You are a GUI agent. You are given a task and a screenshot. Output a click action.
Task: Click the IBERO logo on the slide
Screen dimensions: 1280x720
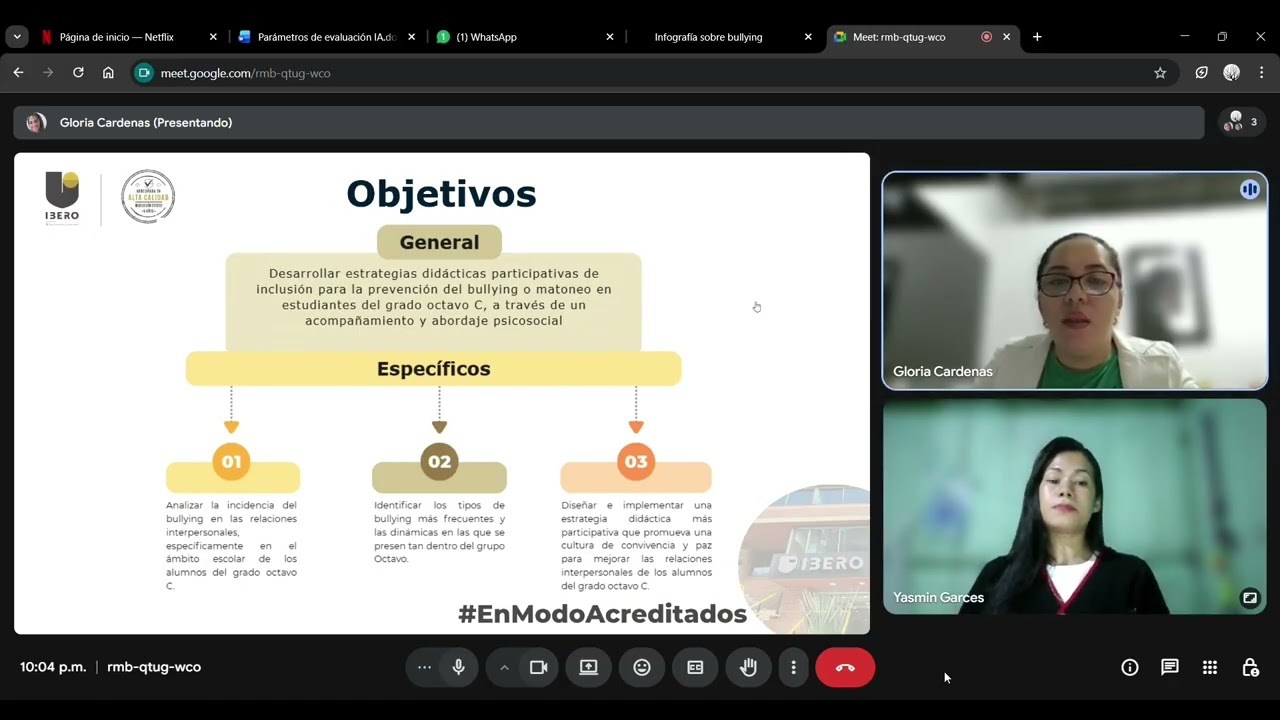[62, 197]
